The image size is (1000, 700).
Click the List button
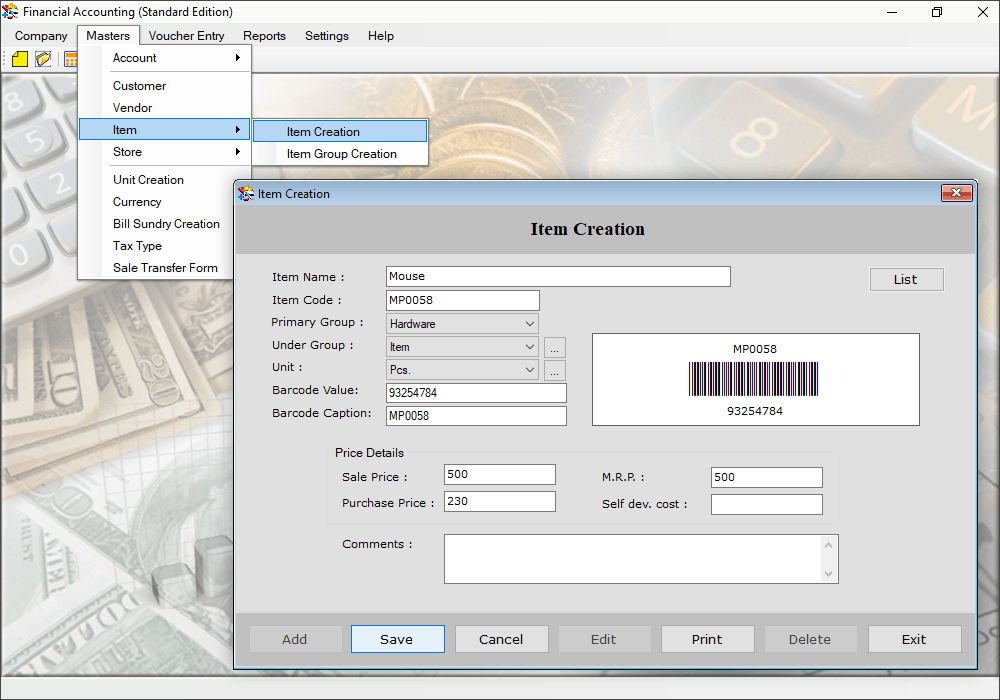coord(906,279)
